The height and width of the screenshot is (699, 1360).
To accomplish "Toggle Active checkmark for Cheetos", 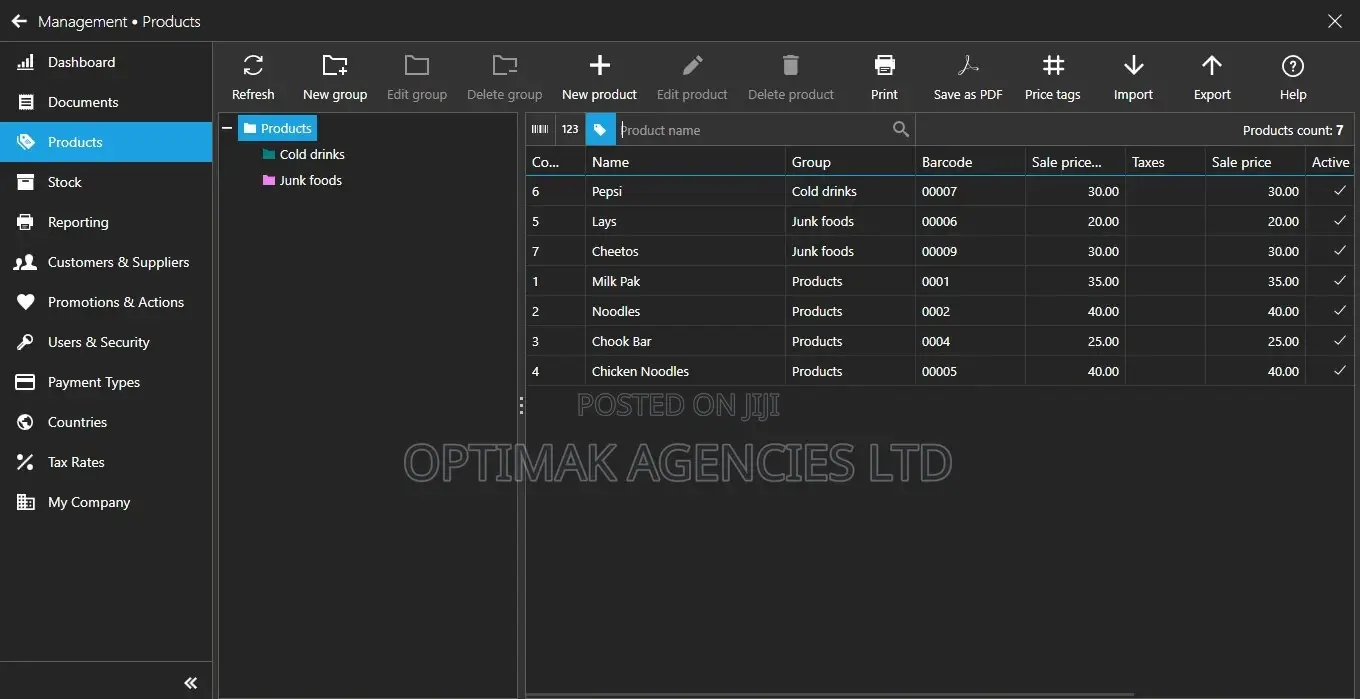I will click(1340, 250).
